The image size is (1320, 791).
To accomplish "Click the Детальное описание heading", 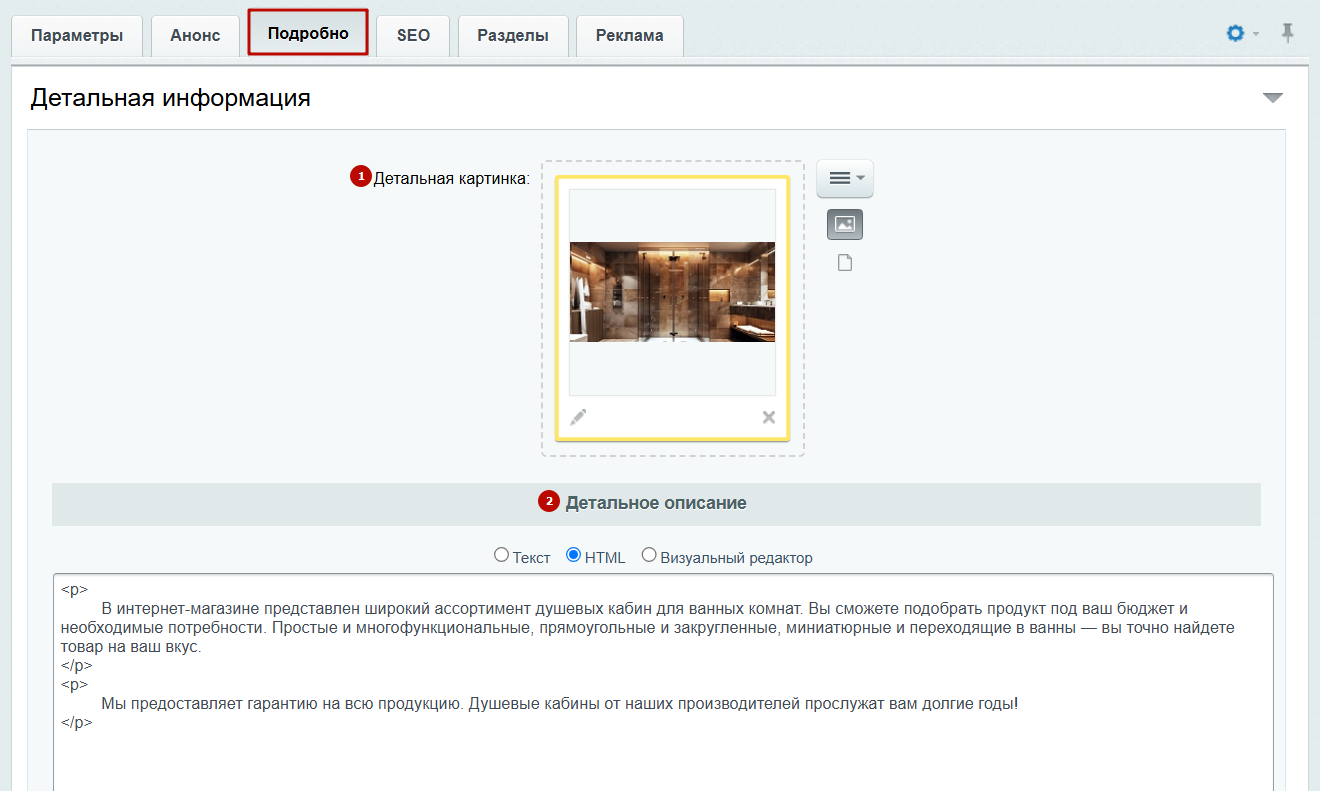I will coord(656,503).
